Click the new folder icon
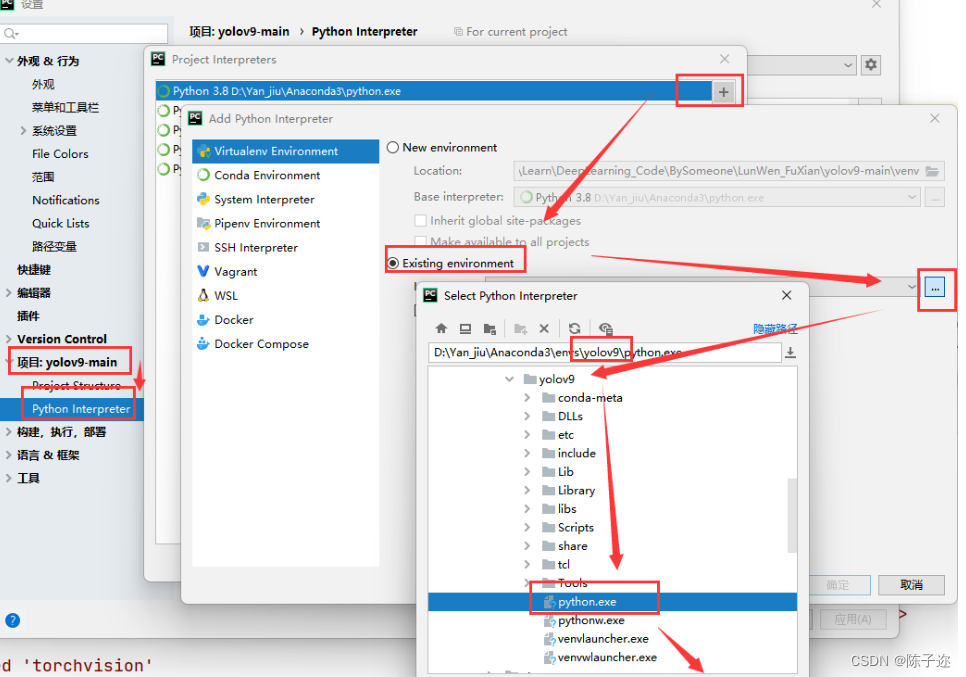 pyautogui.click(x=520, y=328)
